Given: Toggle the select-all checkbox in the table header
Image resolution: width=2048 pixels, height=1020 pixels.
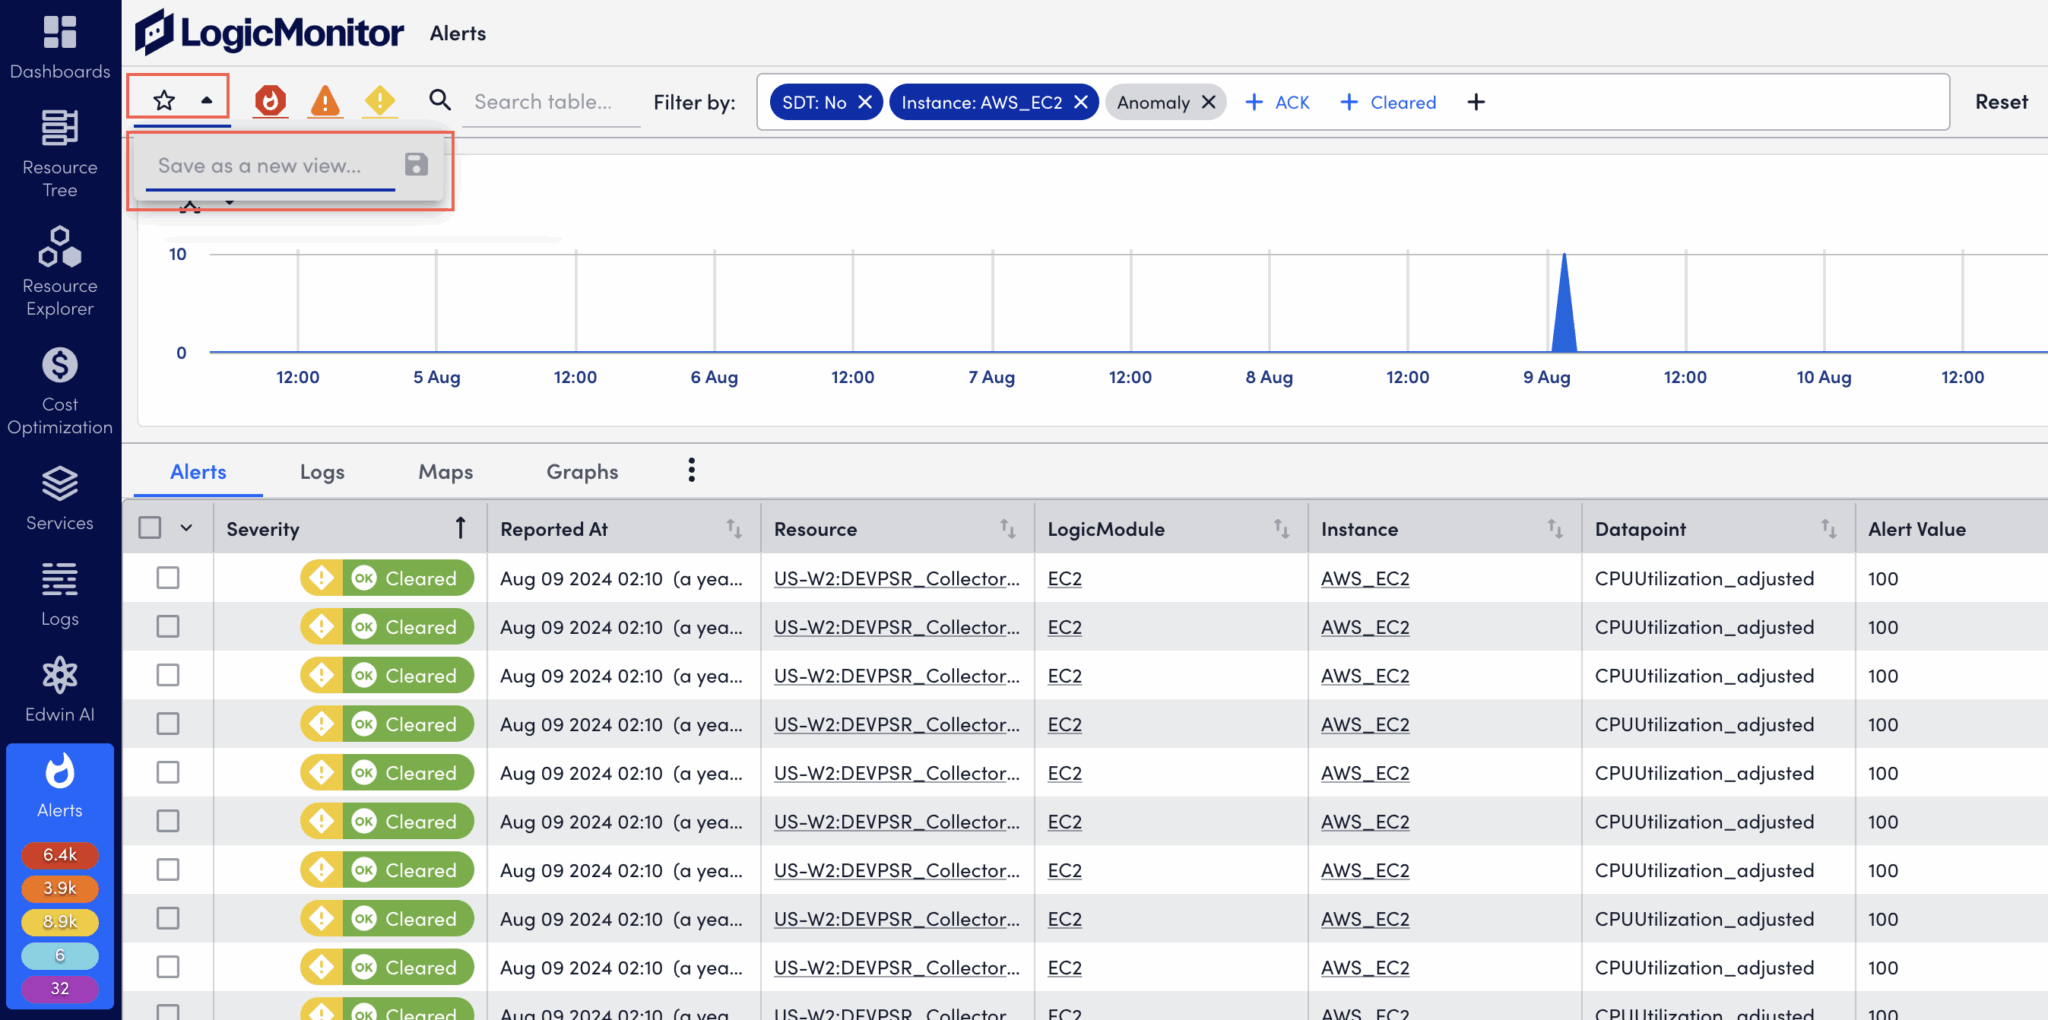Looking at the screenshot, I should (x=149, y=528).
